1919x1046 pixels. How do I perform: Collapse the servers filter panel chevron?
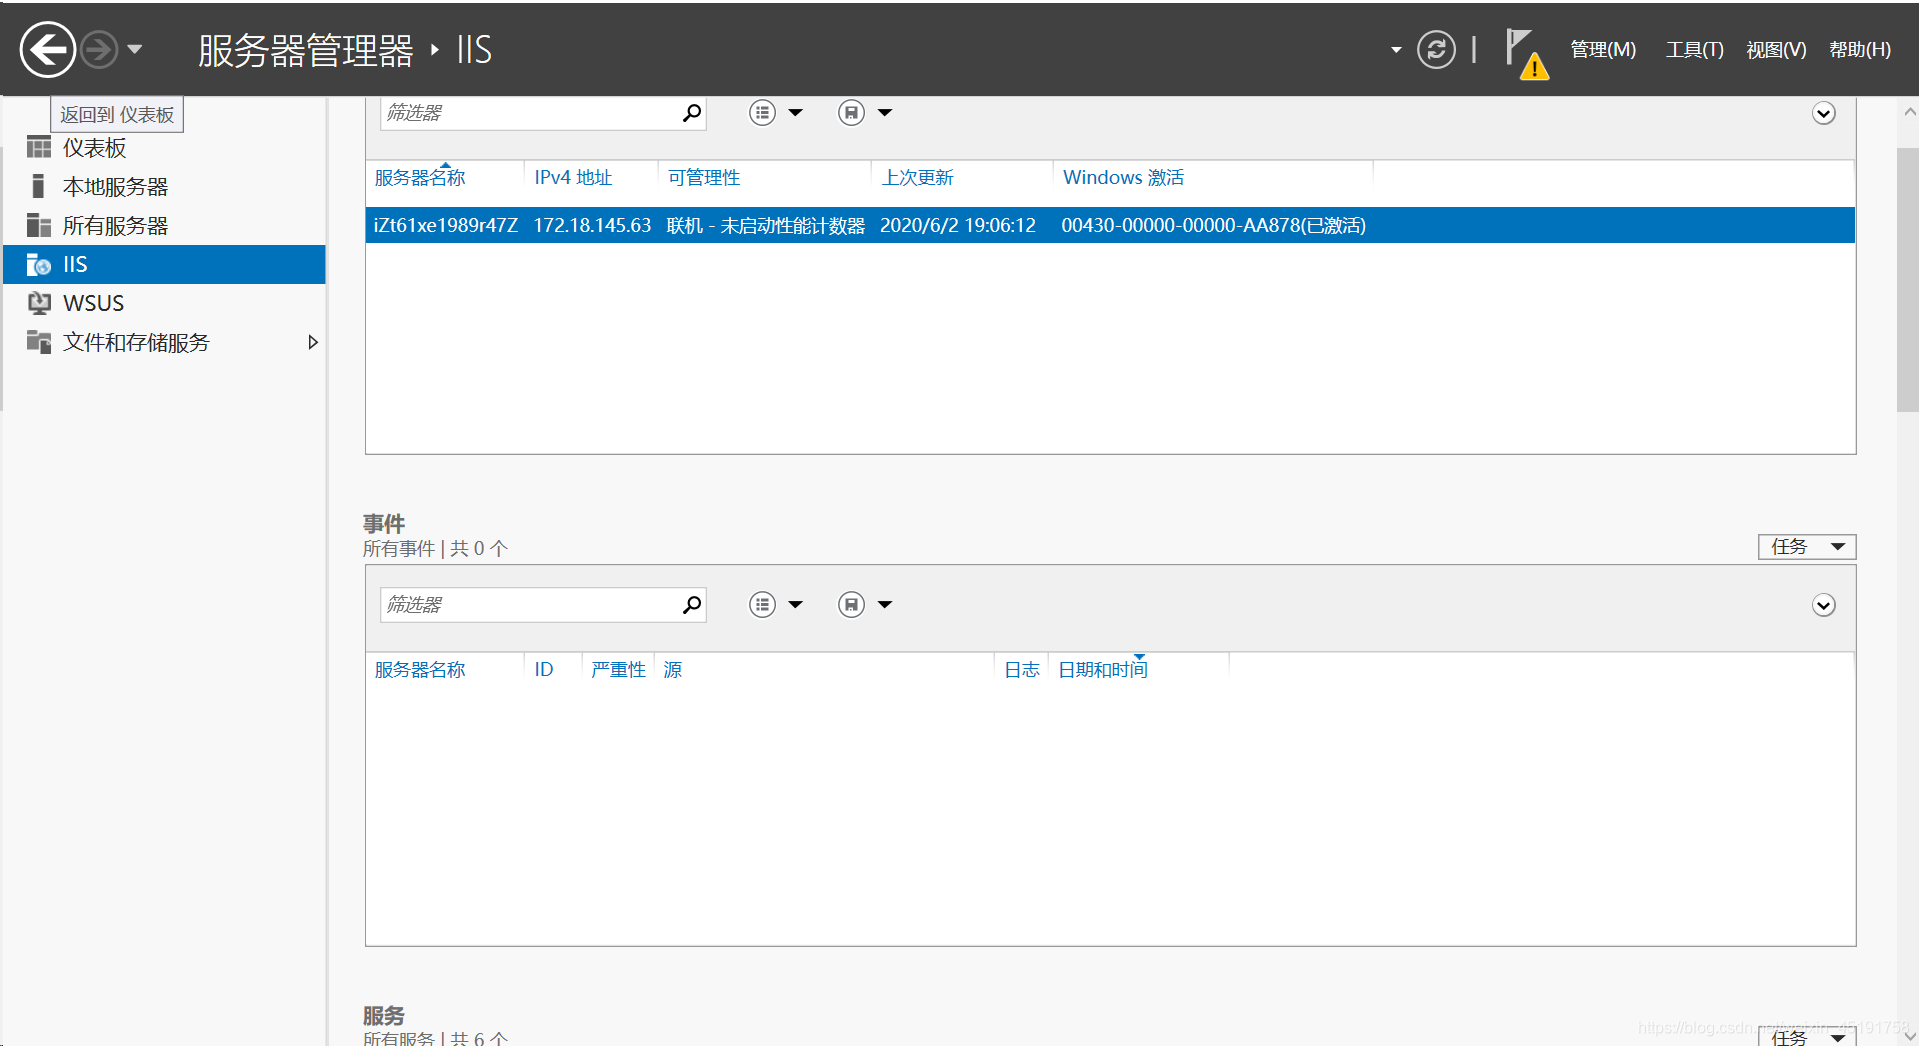pyautogui.click(x=1824, y=113)
